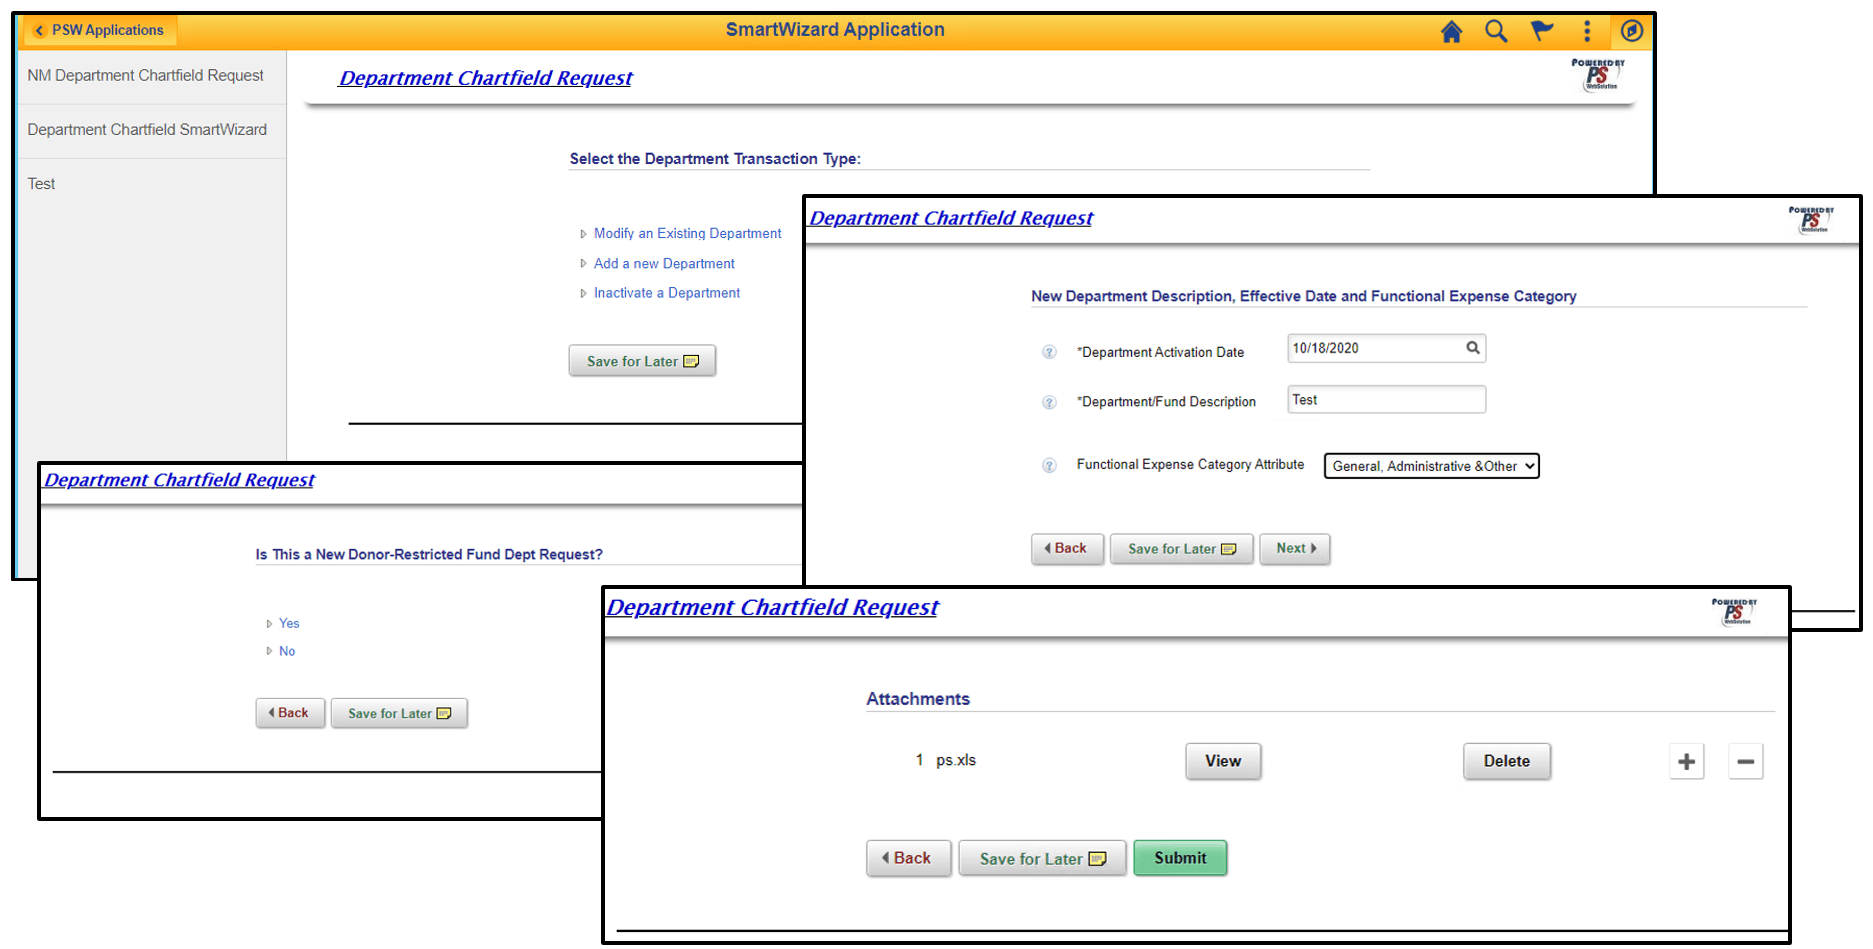Expand the Inactivate a Department disclosure arrow

tap(584, 292)
